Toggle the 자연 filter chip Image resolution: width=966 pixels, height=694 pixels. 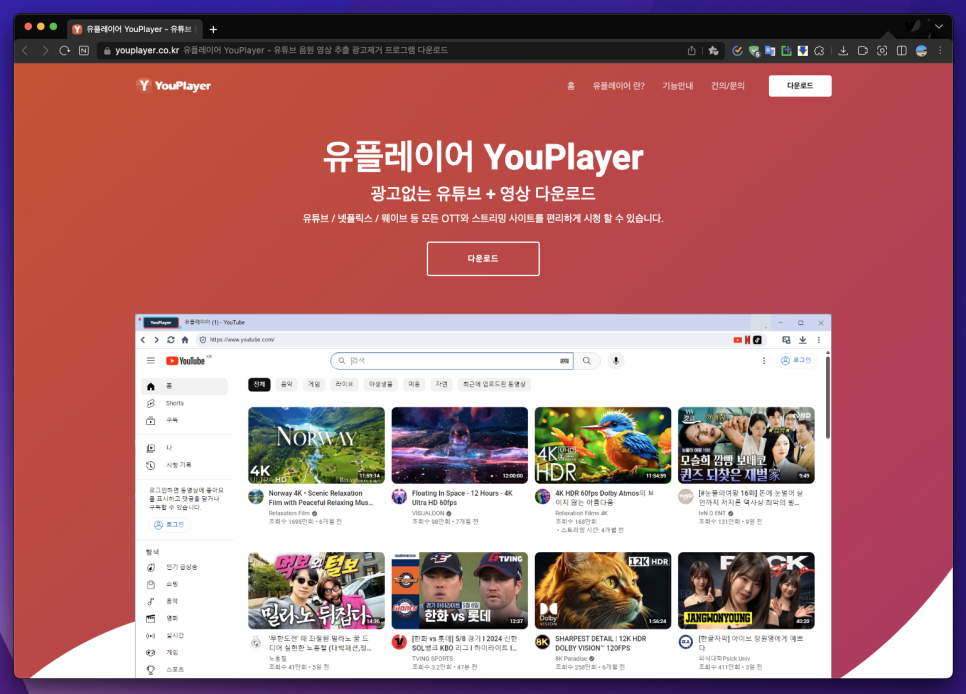click(x=442, y=383)
